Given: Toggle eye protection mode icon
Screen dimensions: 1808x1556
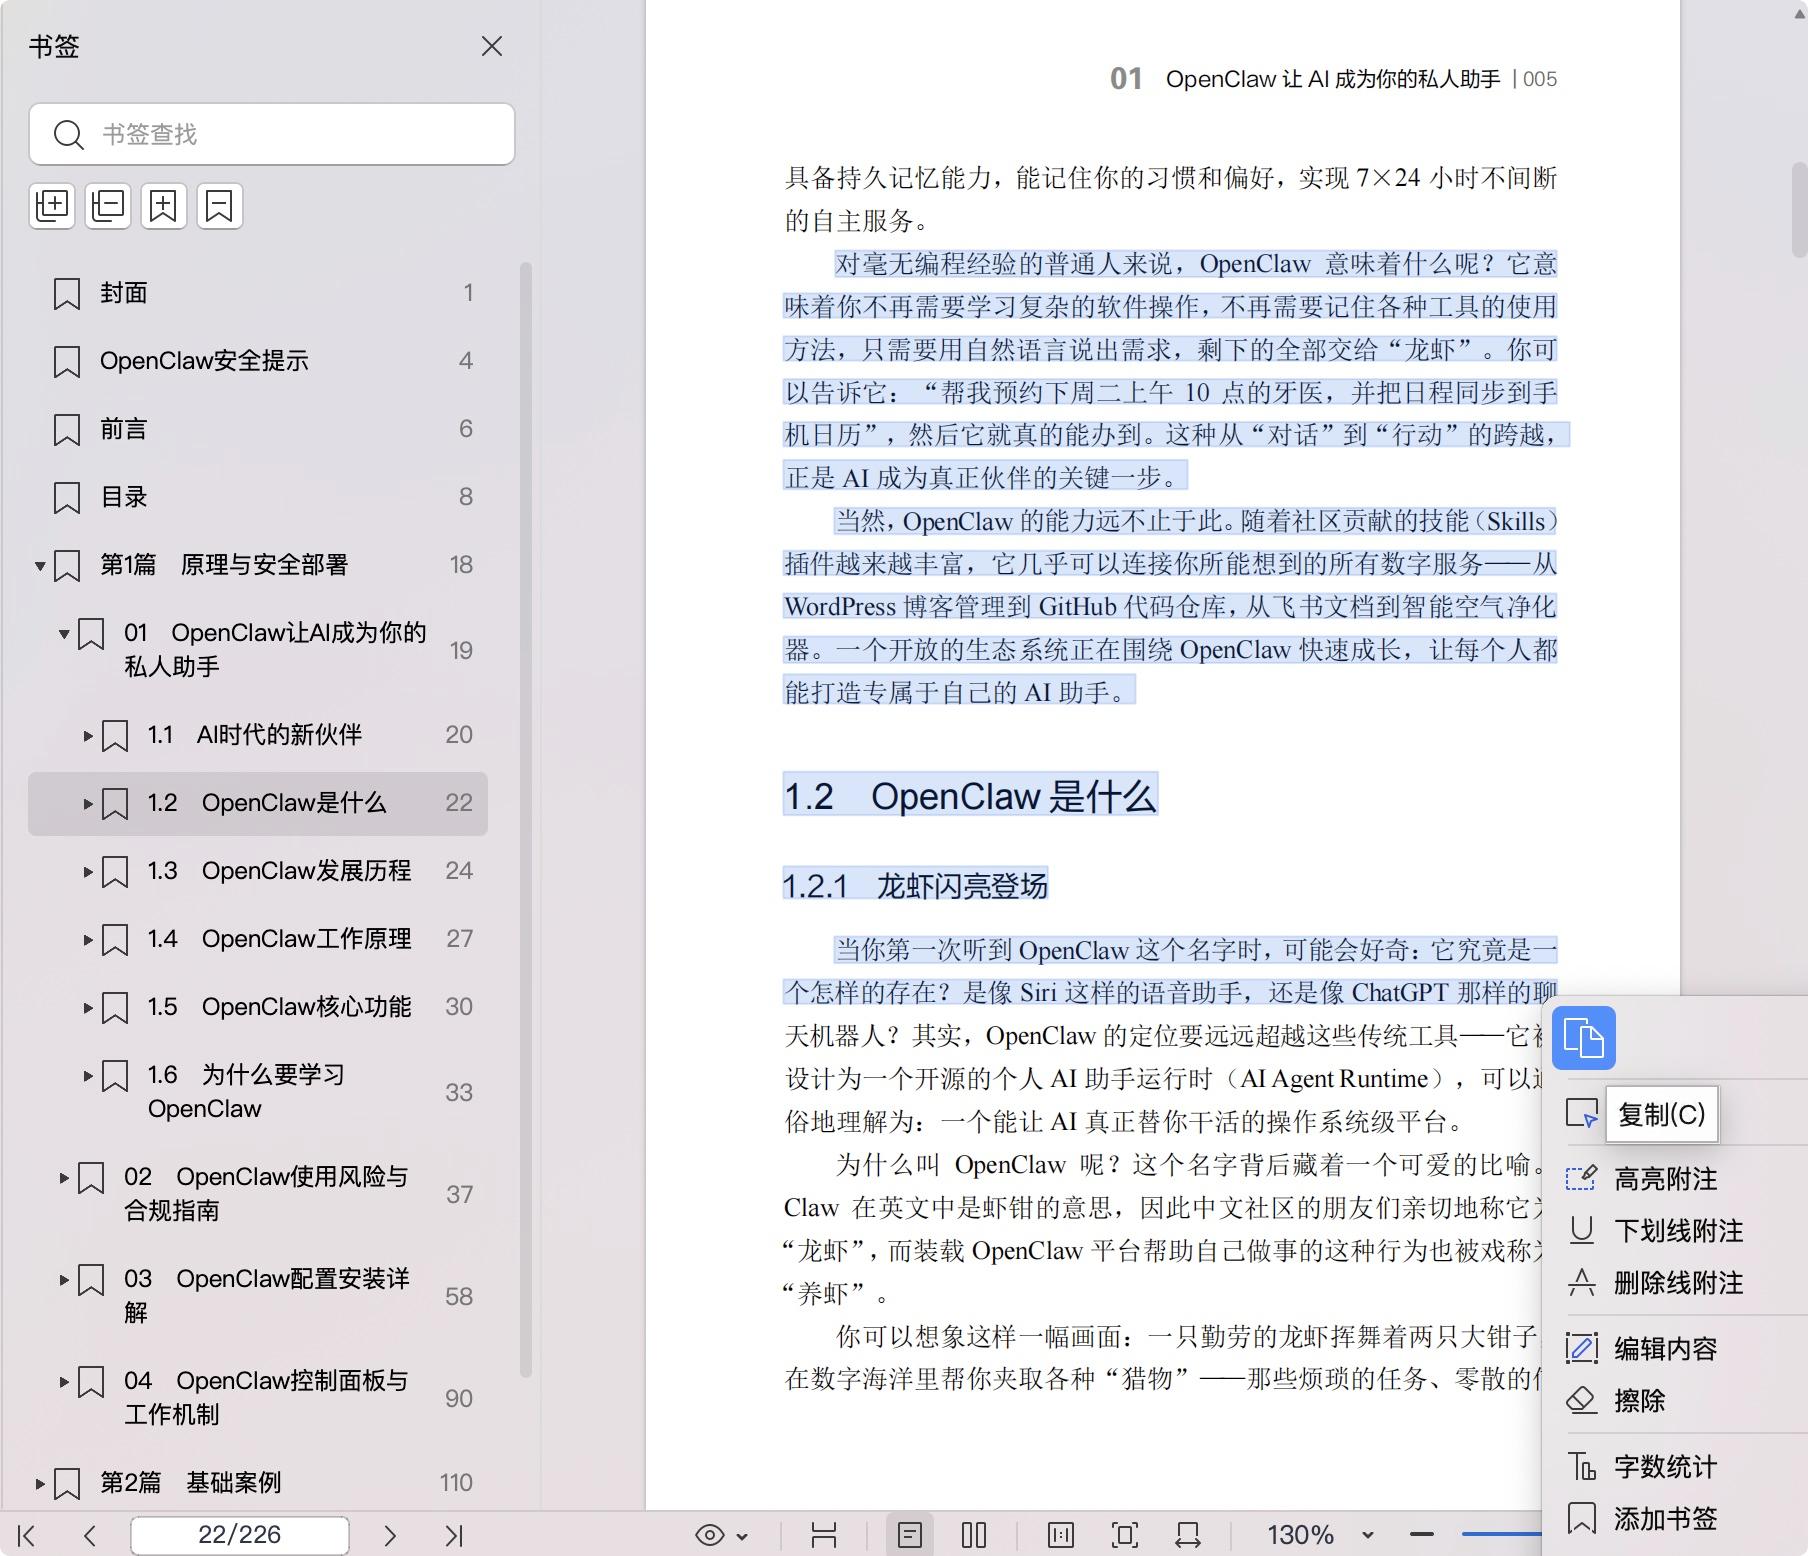Looking at the screenshot, I should coord(710,1535).
